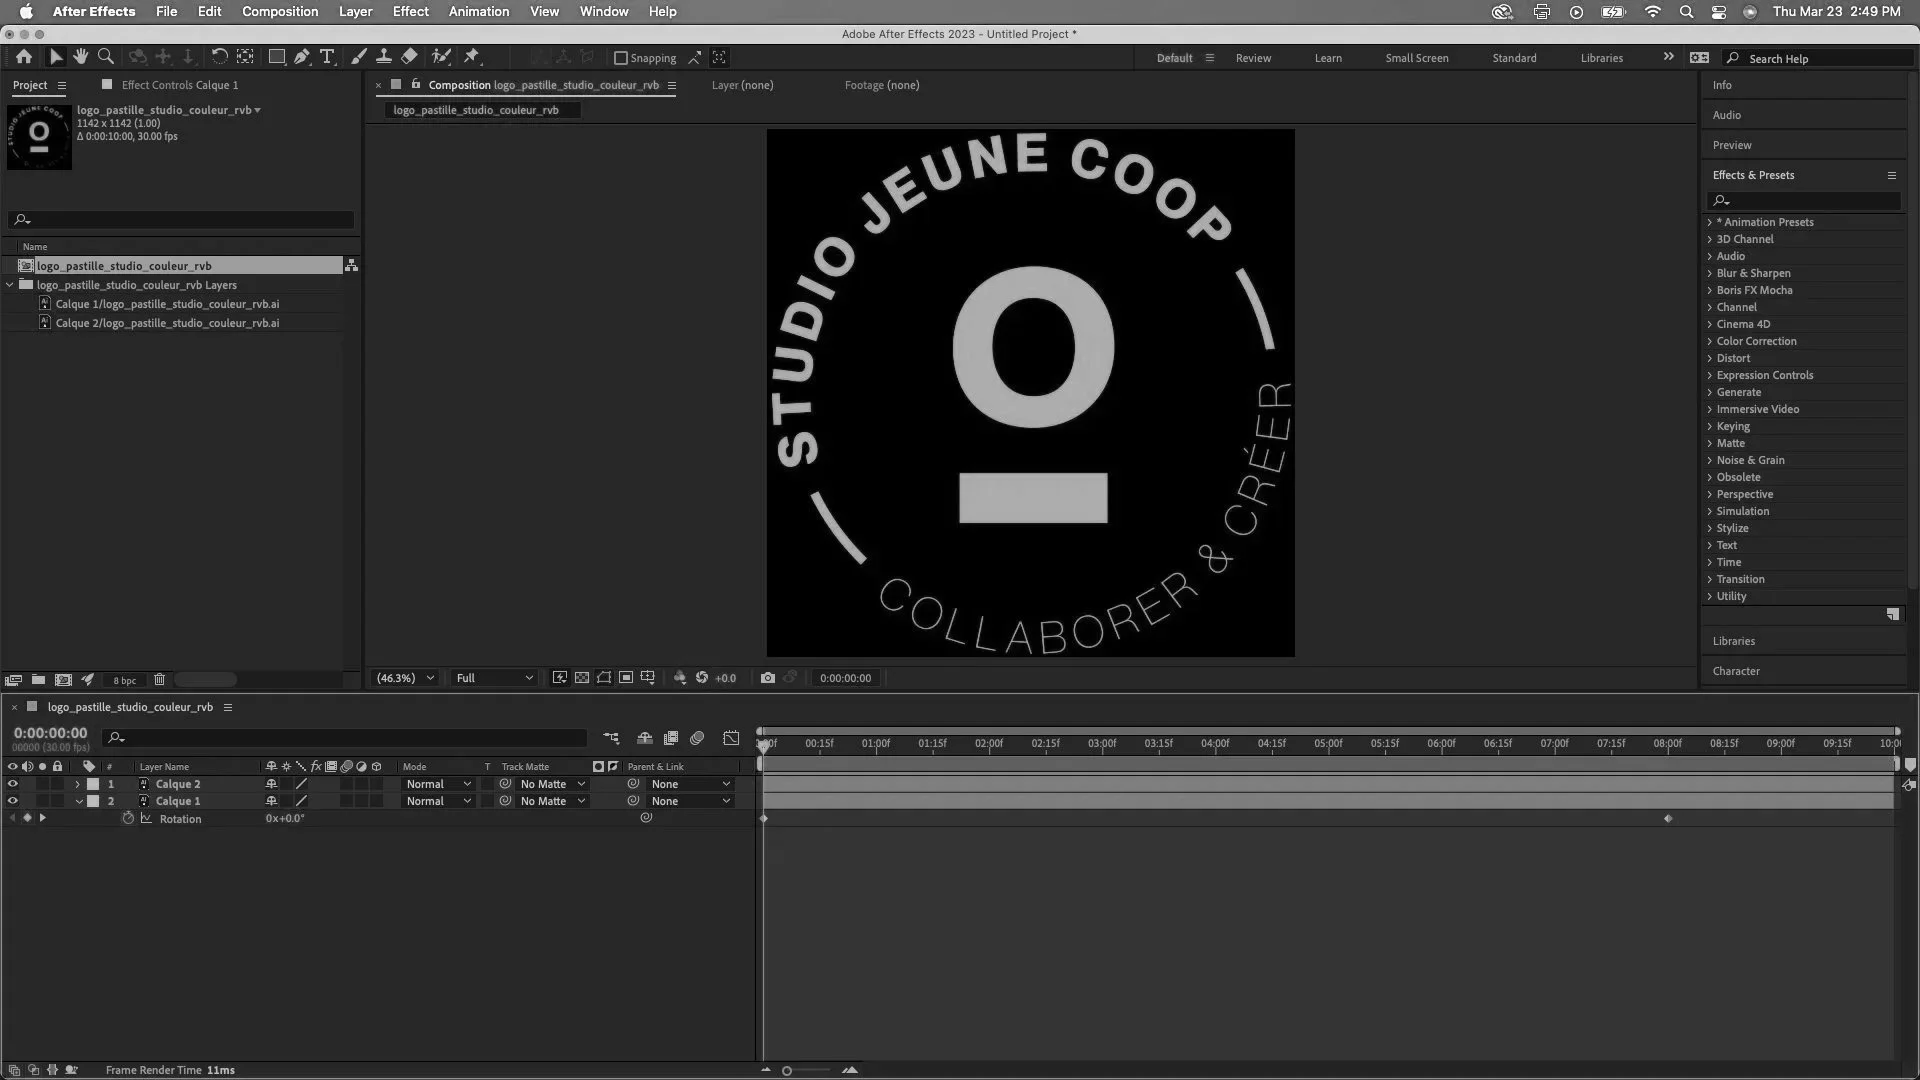Toggle lock on the Composition viewer tab
This screenshot has height=1080, width=1920.
coord(416,85)
